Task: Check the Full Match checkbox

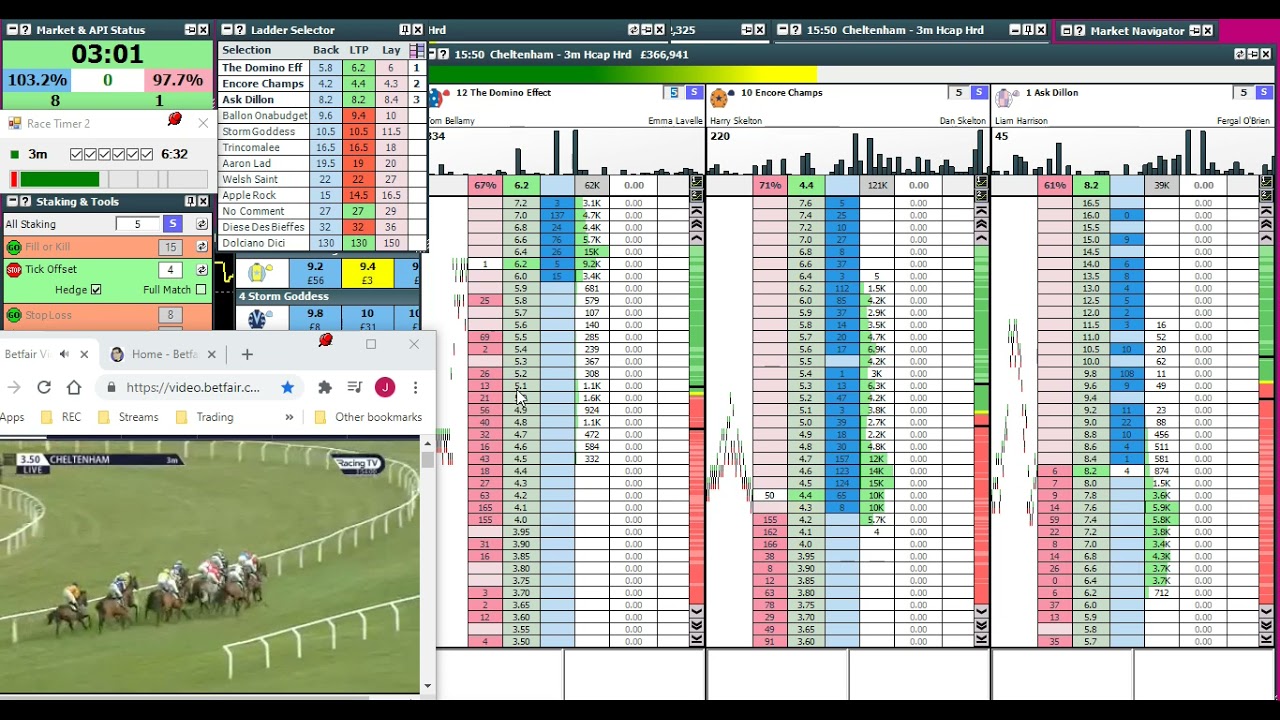Action: [x=201, y=290]
